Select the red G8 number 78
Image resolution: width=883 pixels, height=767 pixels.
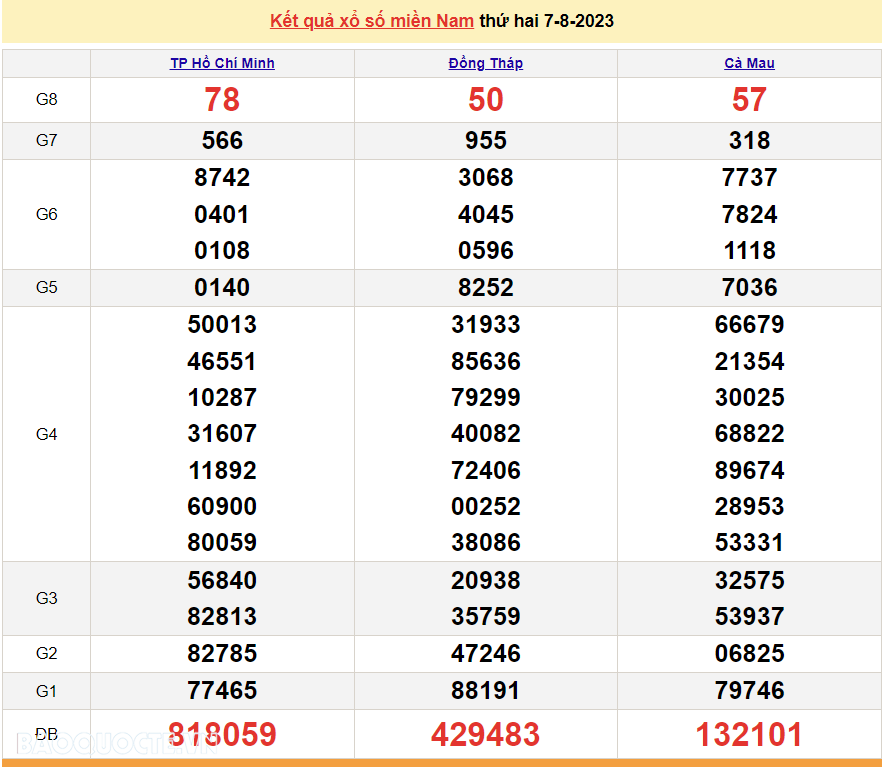click(222, 99)
